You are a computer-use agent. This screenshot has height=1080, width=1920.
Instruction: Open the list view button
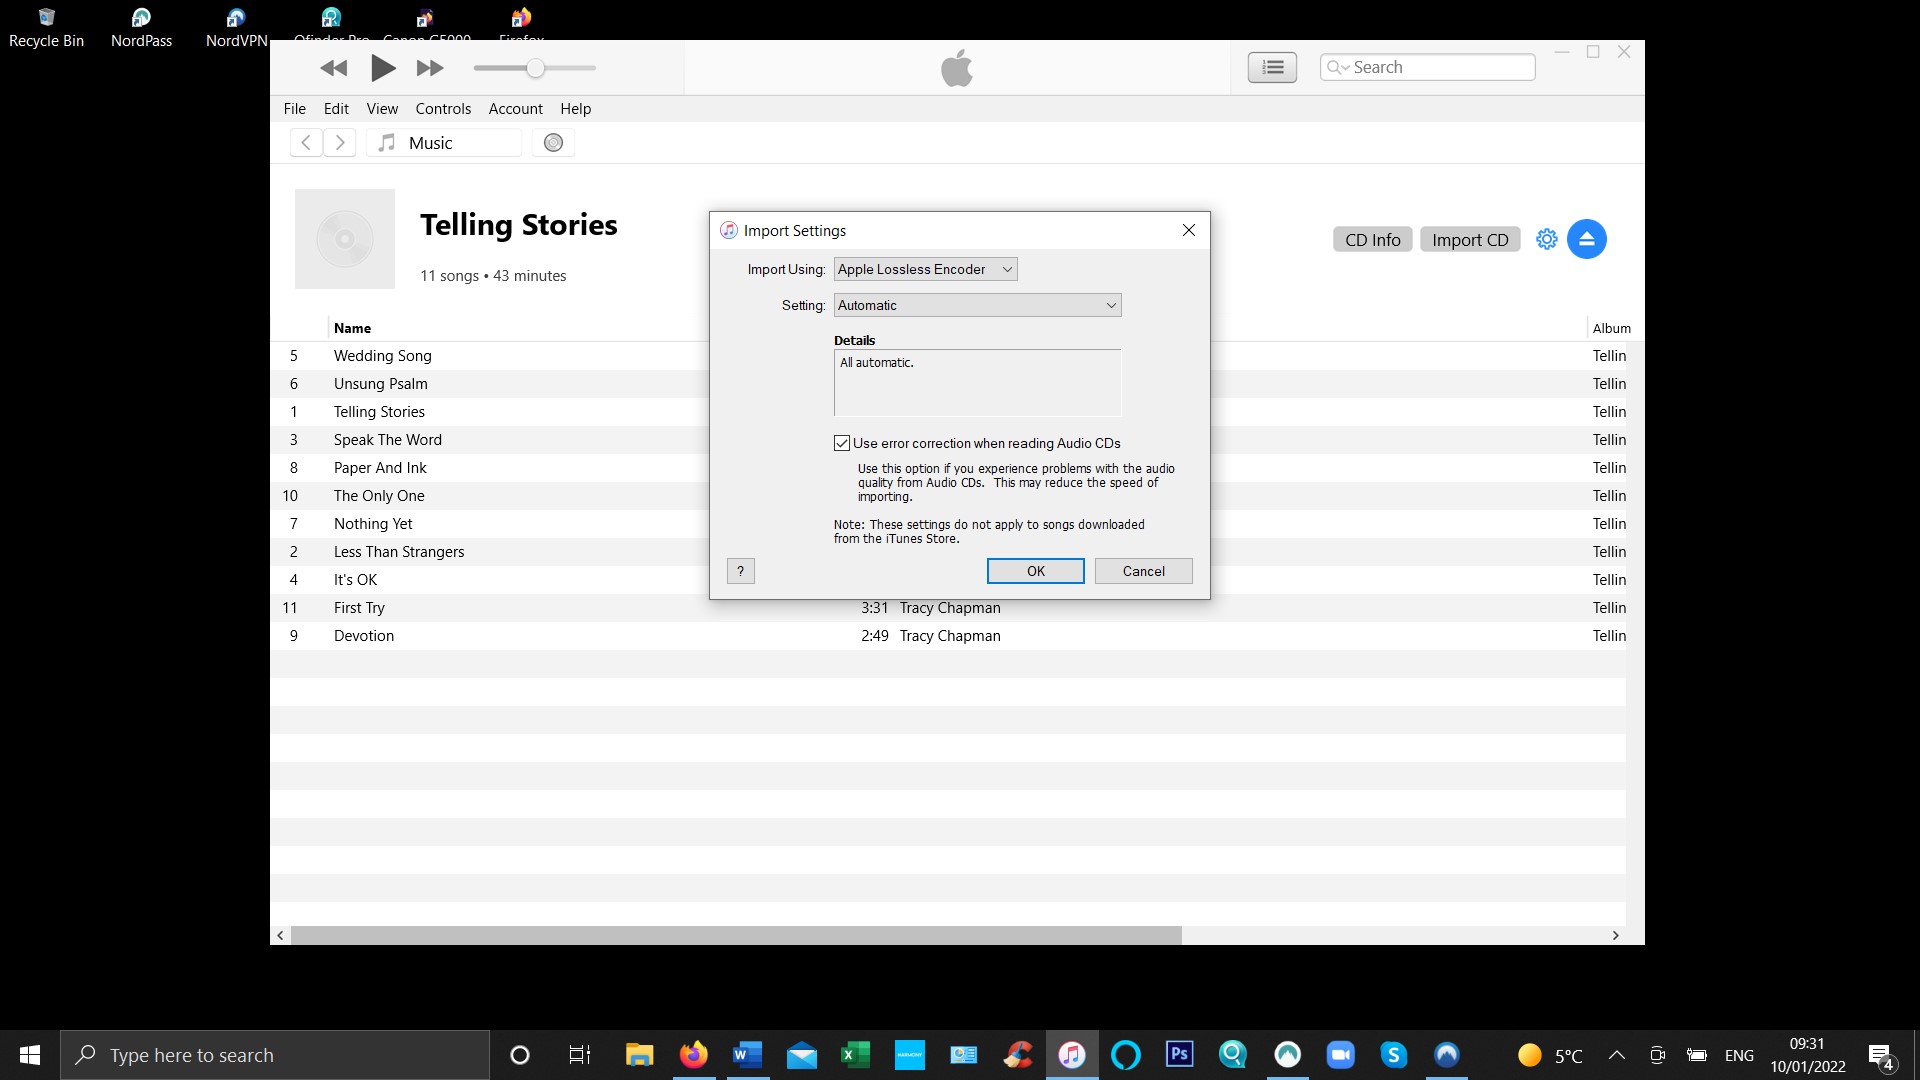1272,67
